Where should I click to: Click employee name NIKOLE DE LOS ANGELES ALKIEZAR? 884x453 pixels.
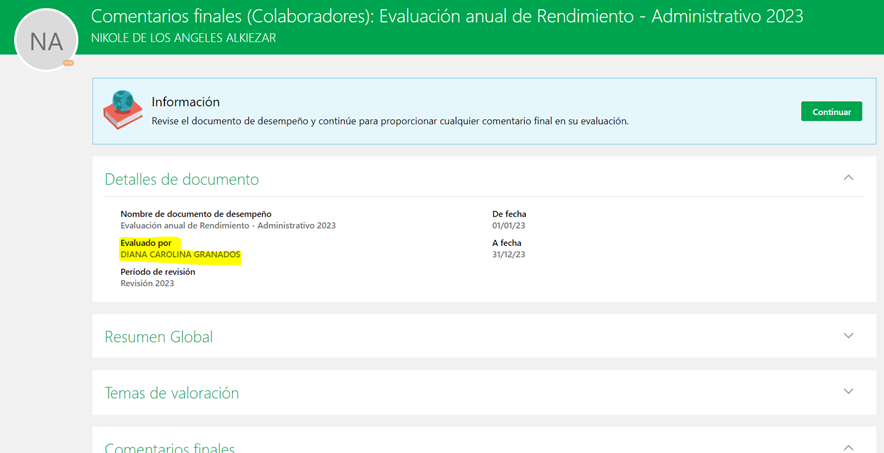coord(183,38)
